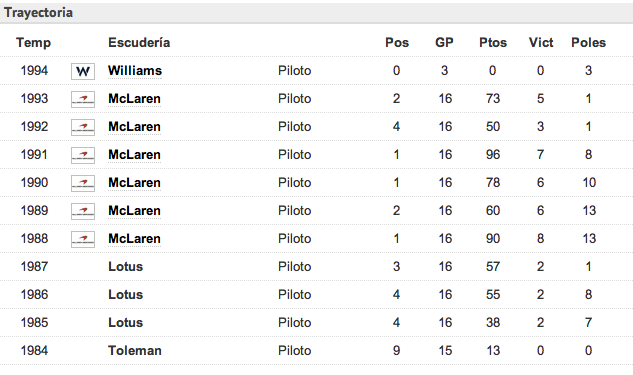The width and height of the screenshot is (633, 375).
Task: Click the McLaren logo icon in the 1991 row
Action: coord(83,155)
